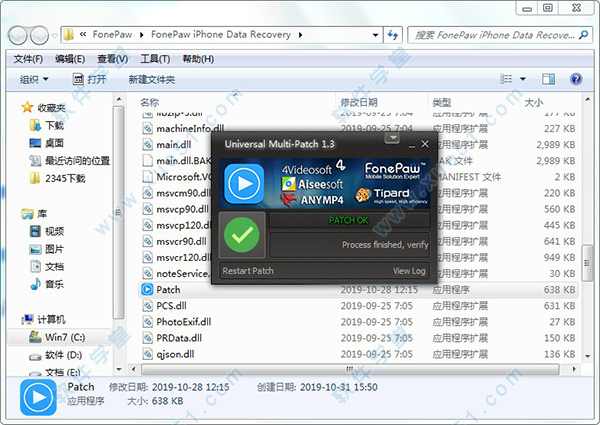The image size is (600, 425).
Task: Open the 查看(V) menu
Action: point(112,59)
